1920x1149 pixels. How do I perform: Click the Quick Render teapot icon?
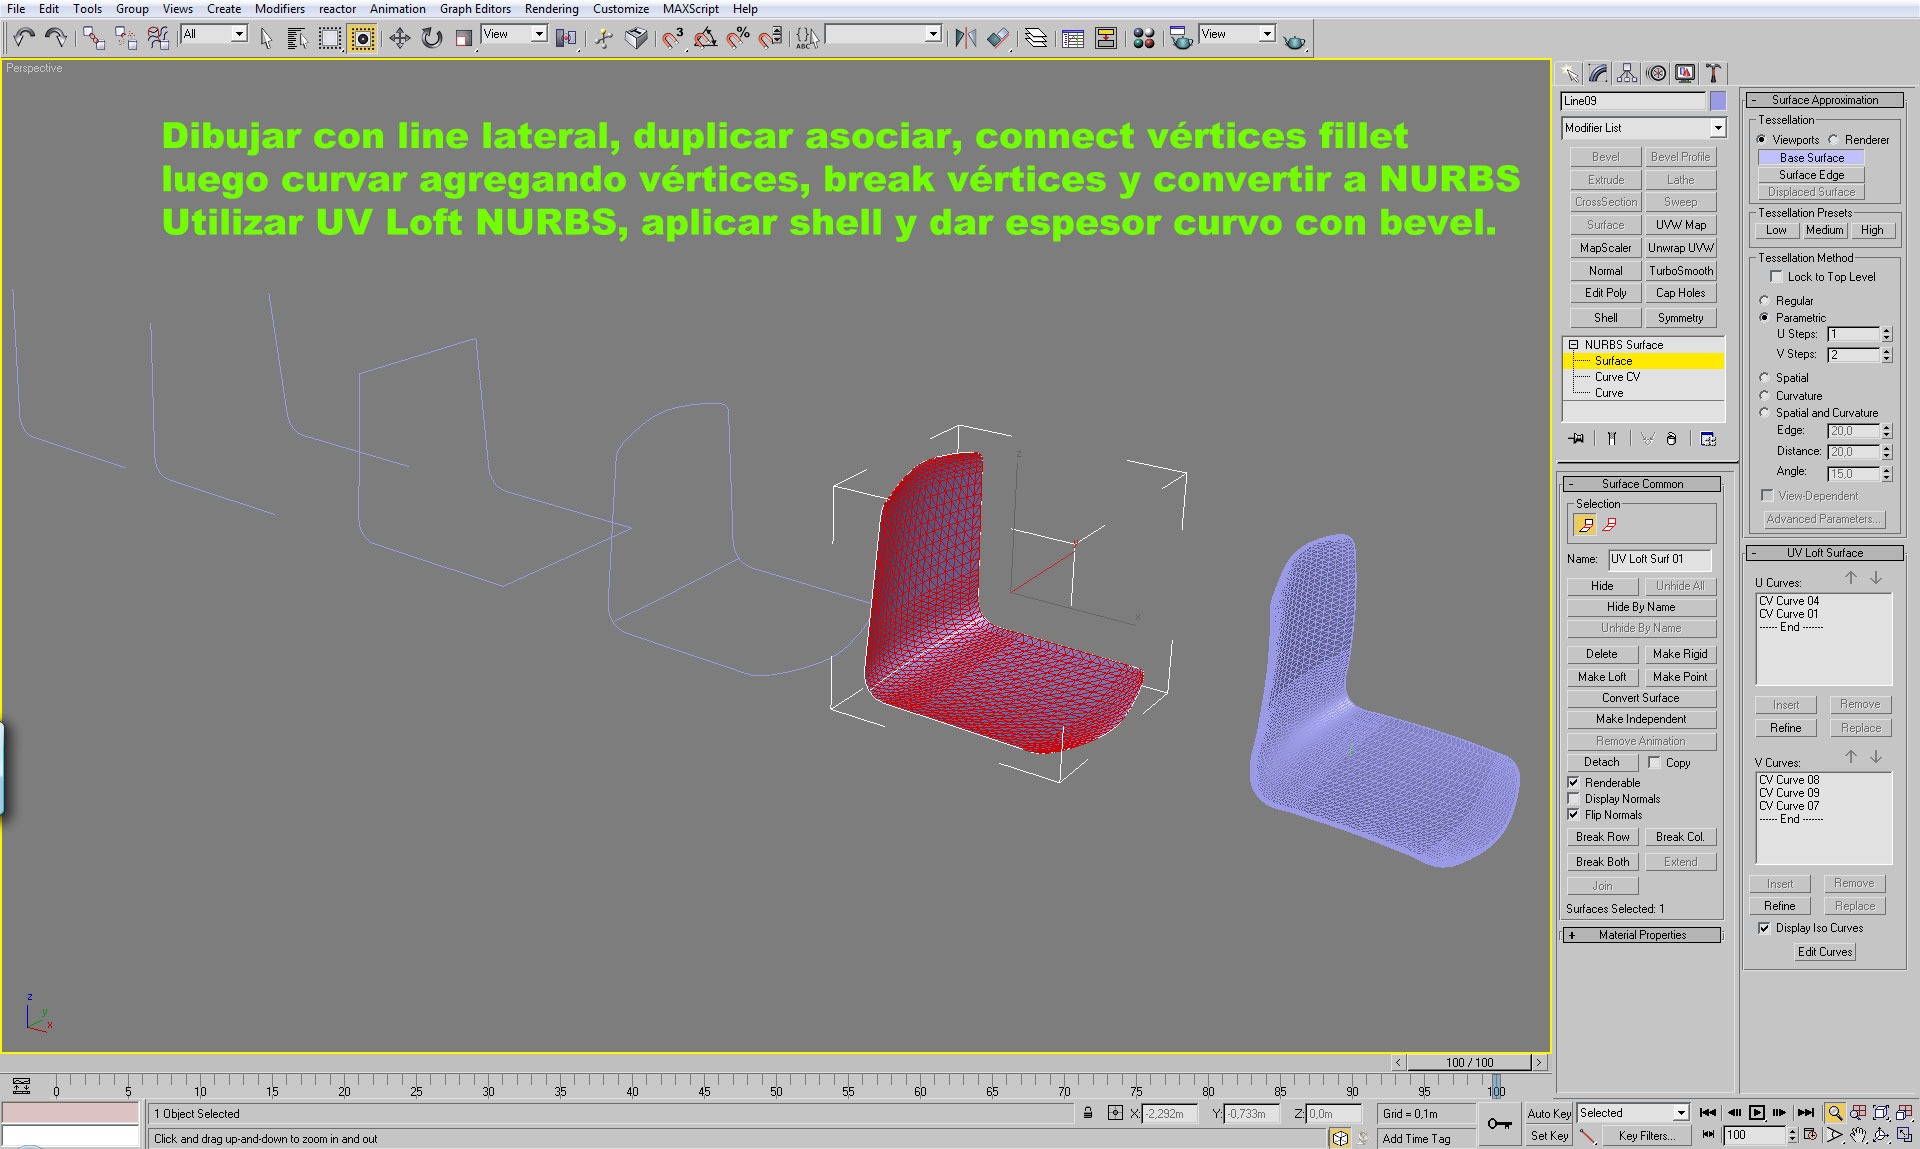pos(1294,40)
